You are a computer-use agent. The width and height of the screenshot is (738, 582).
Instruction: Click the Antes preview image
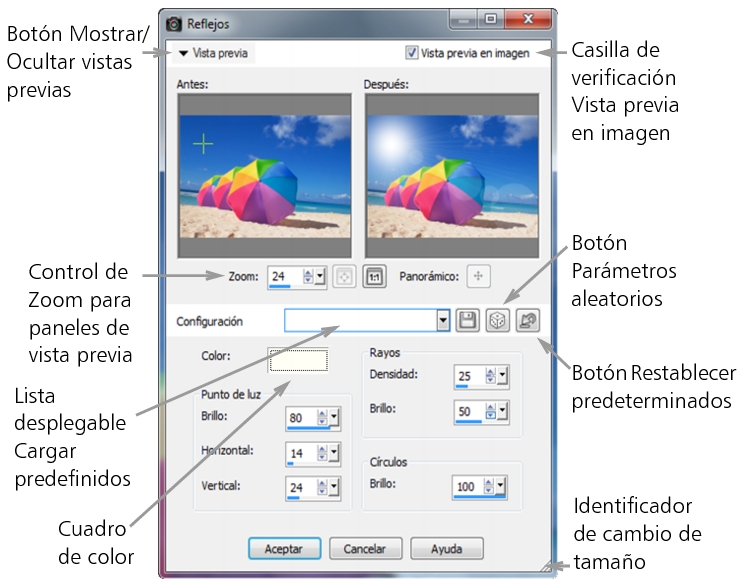tap(263, 176)
